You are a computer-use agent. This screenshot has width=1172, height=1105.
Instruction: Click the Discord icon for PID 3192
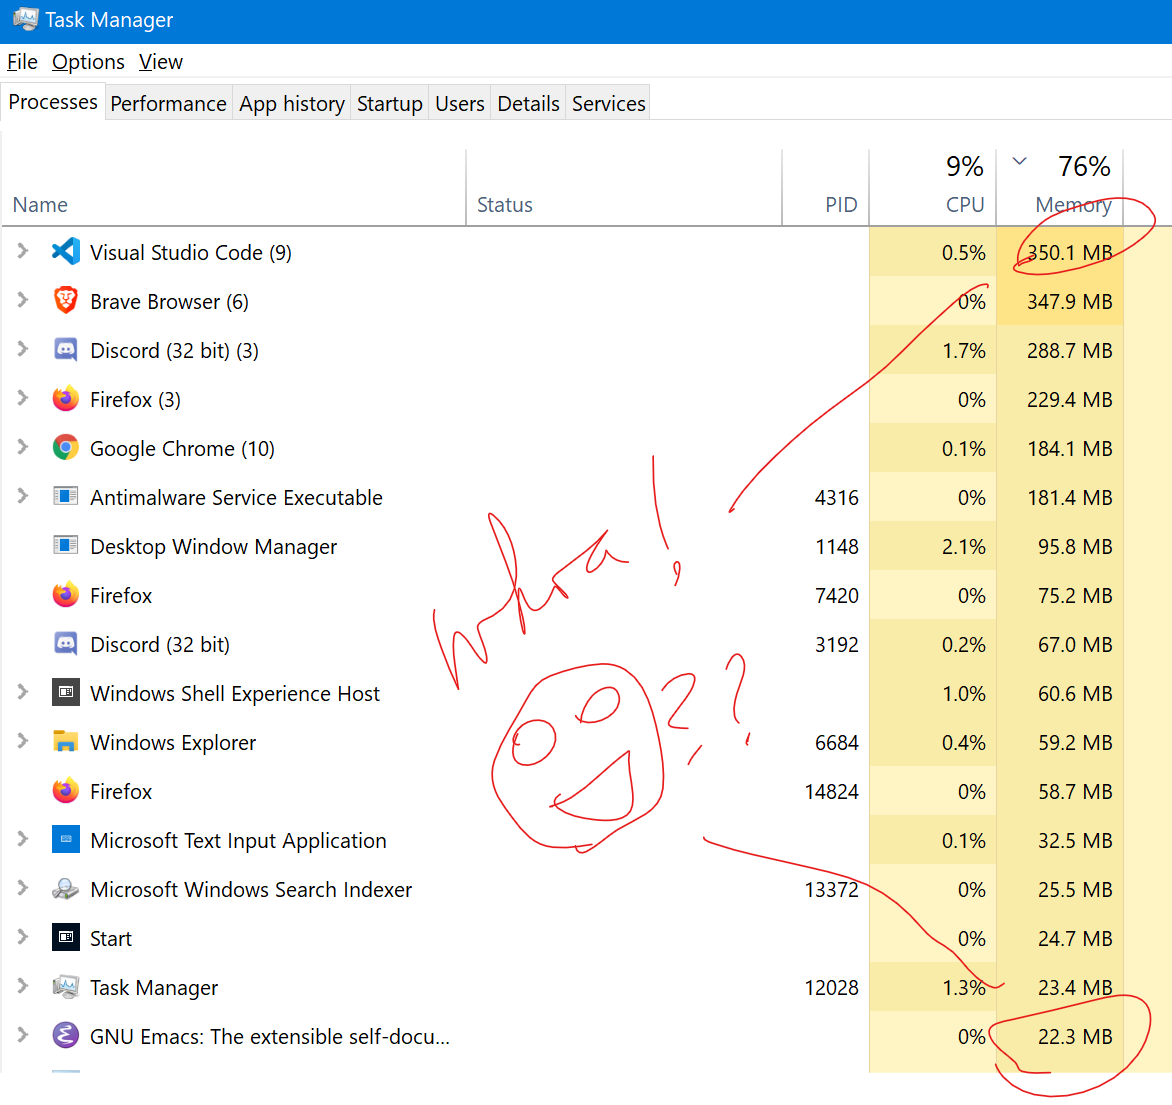coord(66,644)
